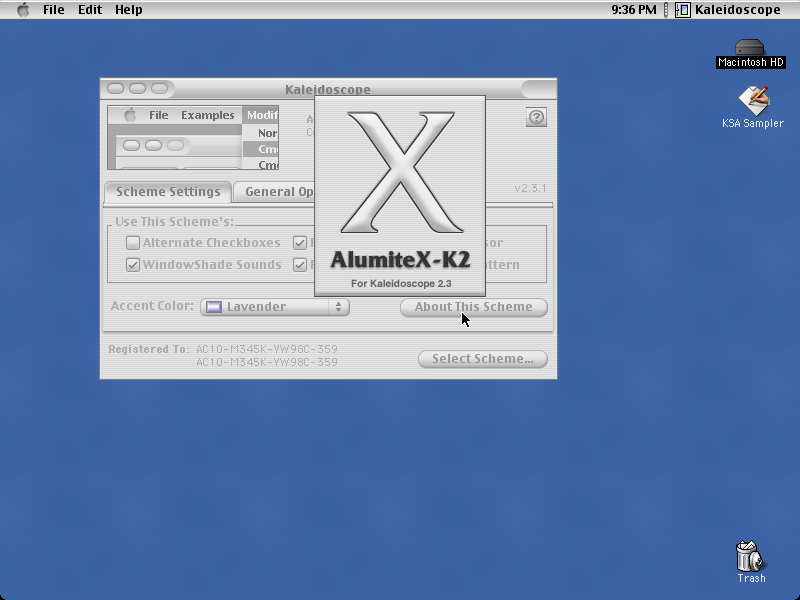
Task: Click the Kaleidoscope application menu icon
Action: (x=682, y=10)
